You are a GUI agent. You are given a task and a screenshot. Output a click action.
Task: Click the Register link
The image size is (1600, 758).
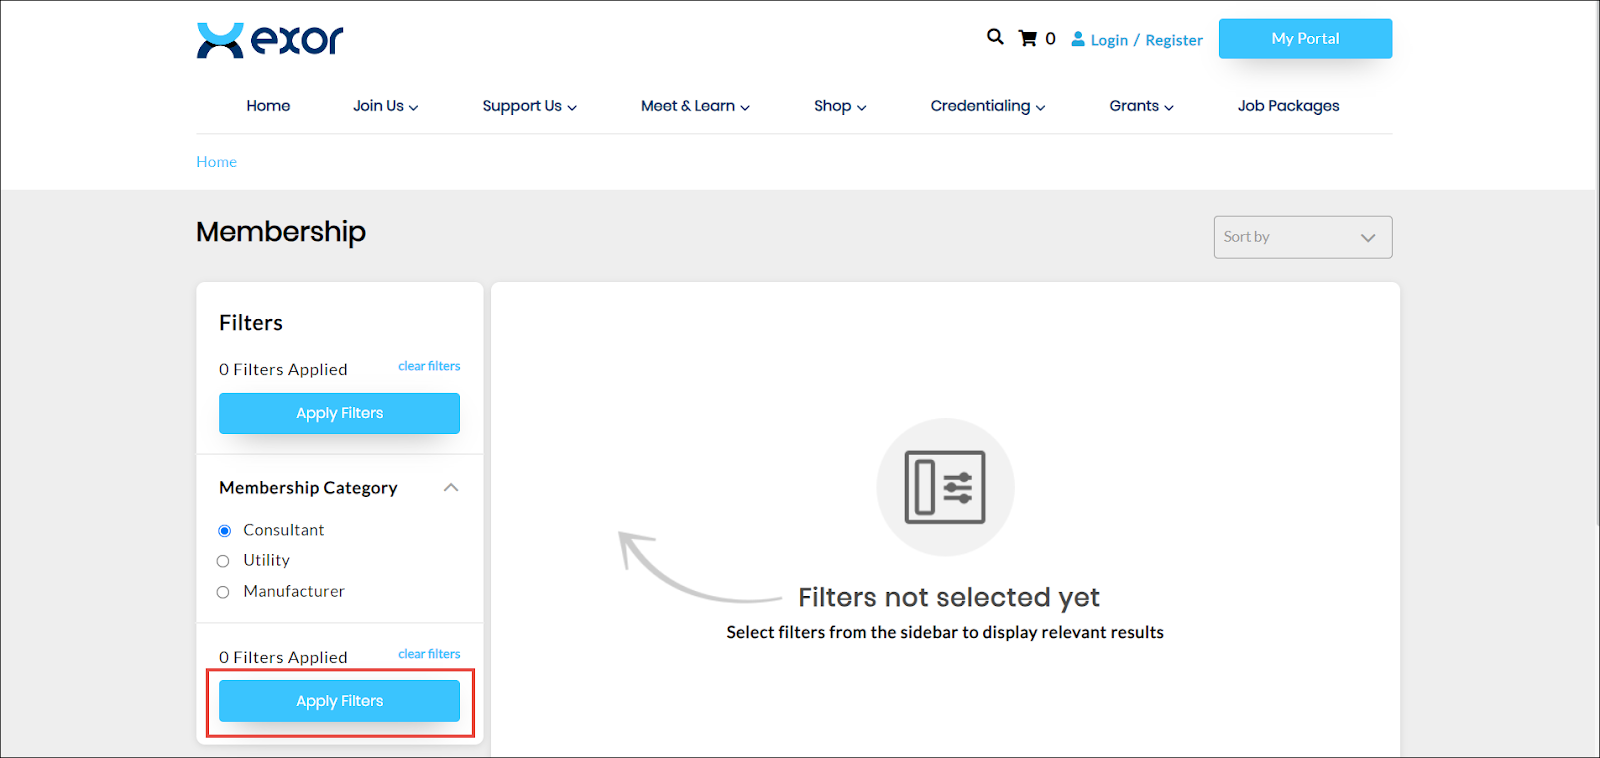tap(1174, 40)
